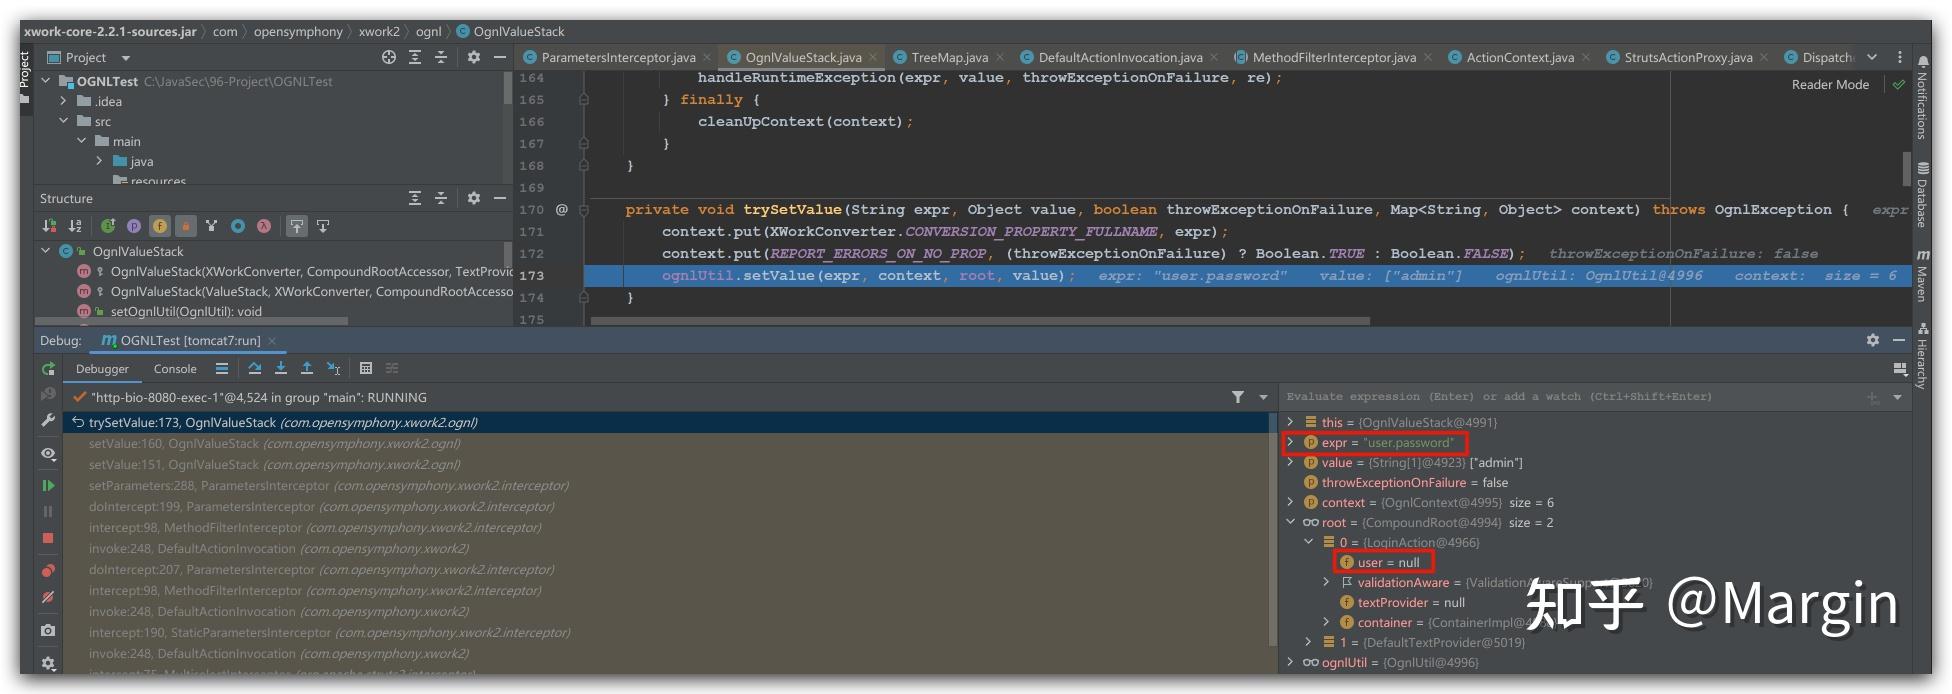Collapse root variable in debugger
Image resolution: width=1952 pixels, height=694 pixels.
(x=1291, y=522)
